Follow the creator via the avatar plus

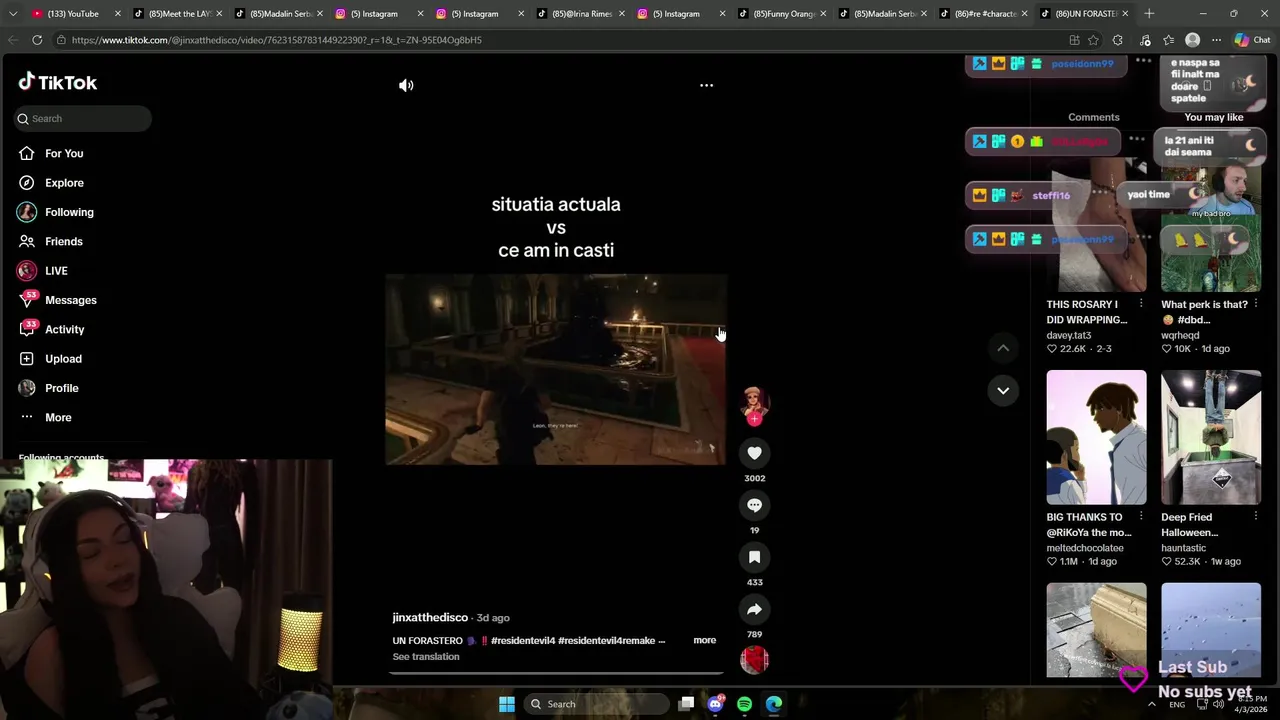click(754, 419)
